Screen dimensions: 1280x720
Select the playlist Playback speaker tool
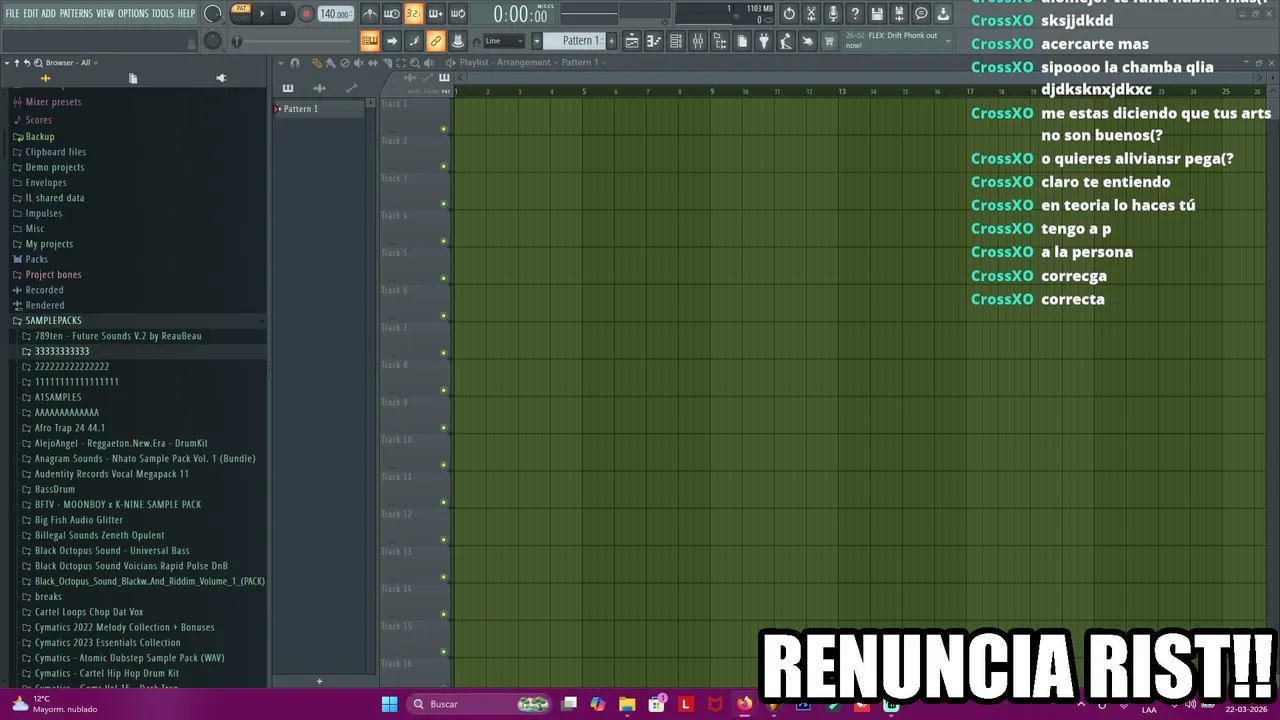tap(429, 63)
